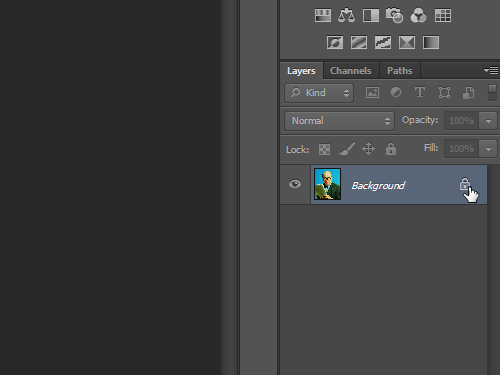Open the Layers panel flyout menu
The width and height of the screenshot is (500, 375).
pyautogui.click(x=491, y=70)
